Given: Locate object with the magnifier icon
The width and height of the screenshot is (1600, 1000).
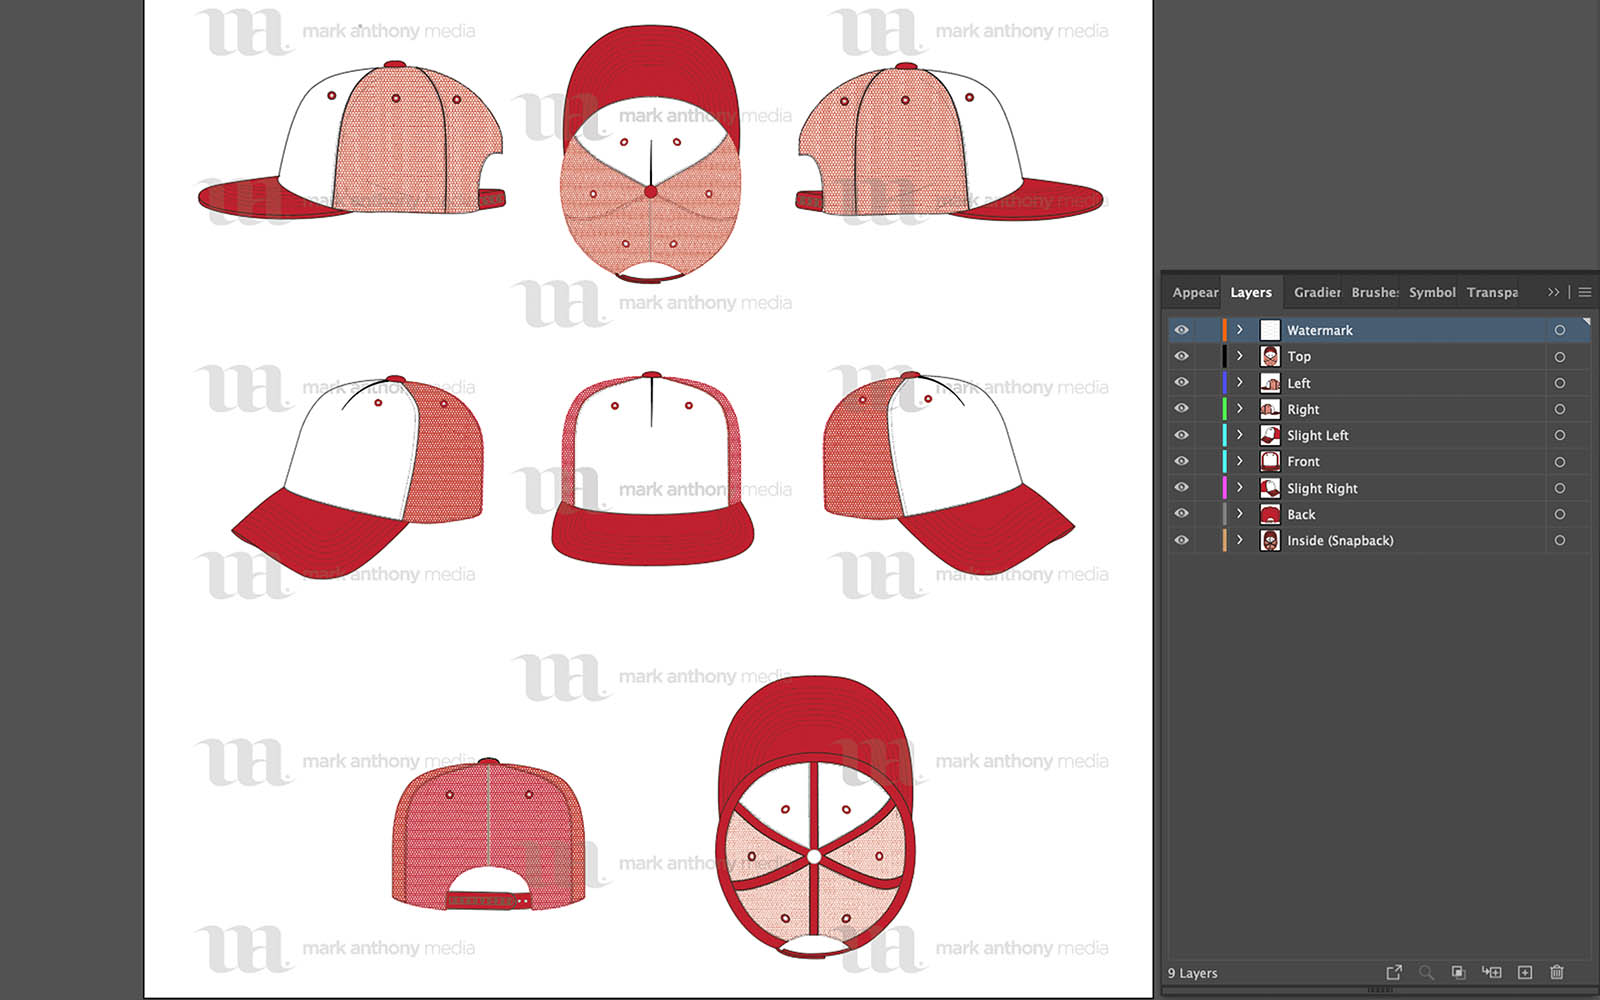Looking at the screenshot, I should tap(1426, 972).
